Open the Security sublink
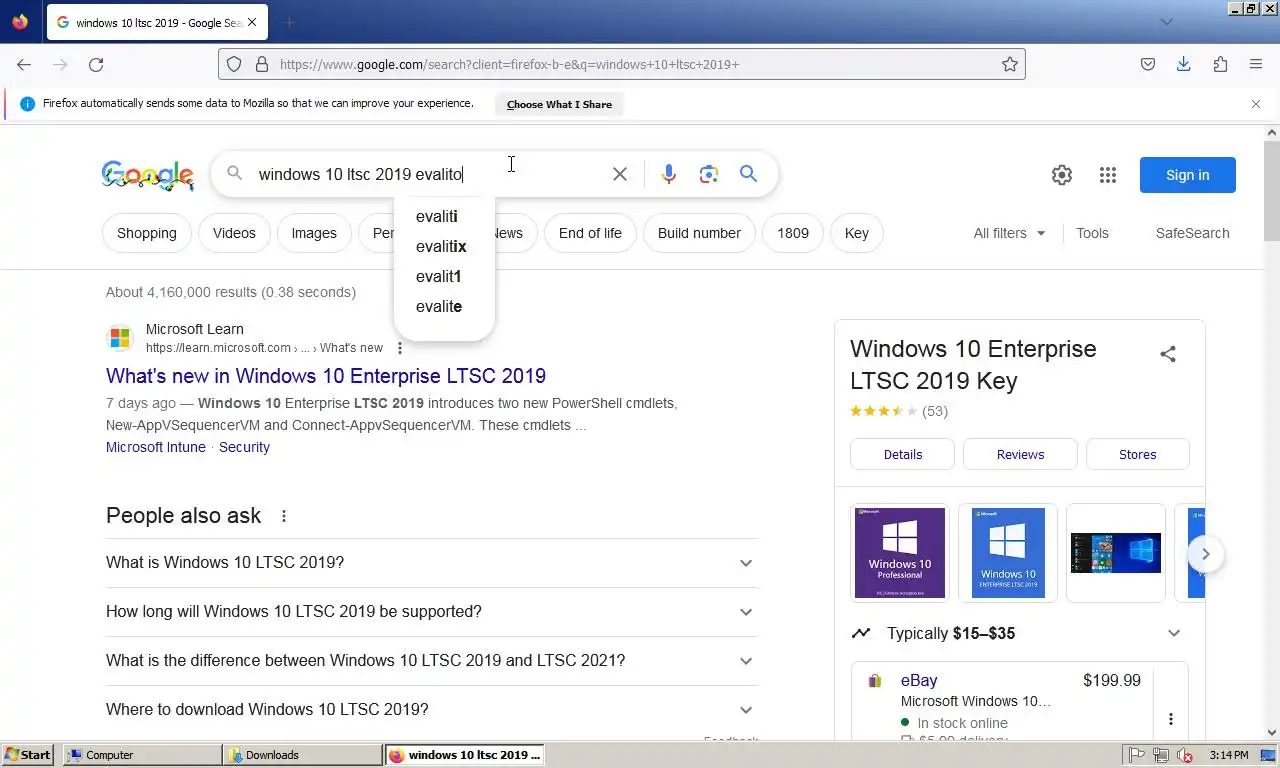 (244, 447)
